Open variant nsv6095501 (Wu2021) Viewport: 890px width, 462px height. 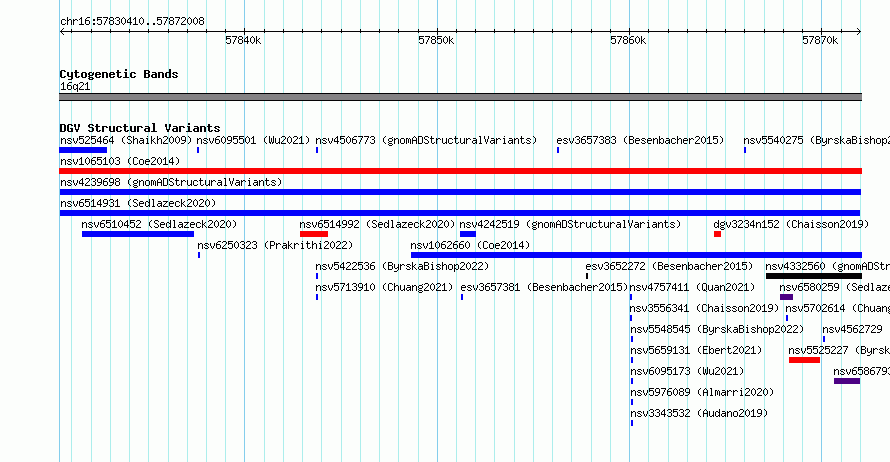tap(253, 140)
